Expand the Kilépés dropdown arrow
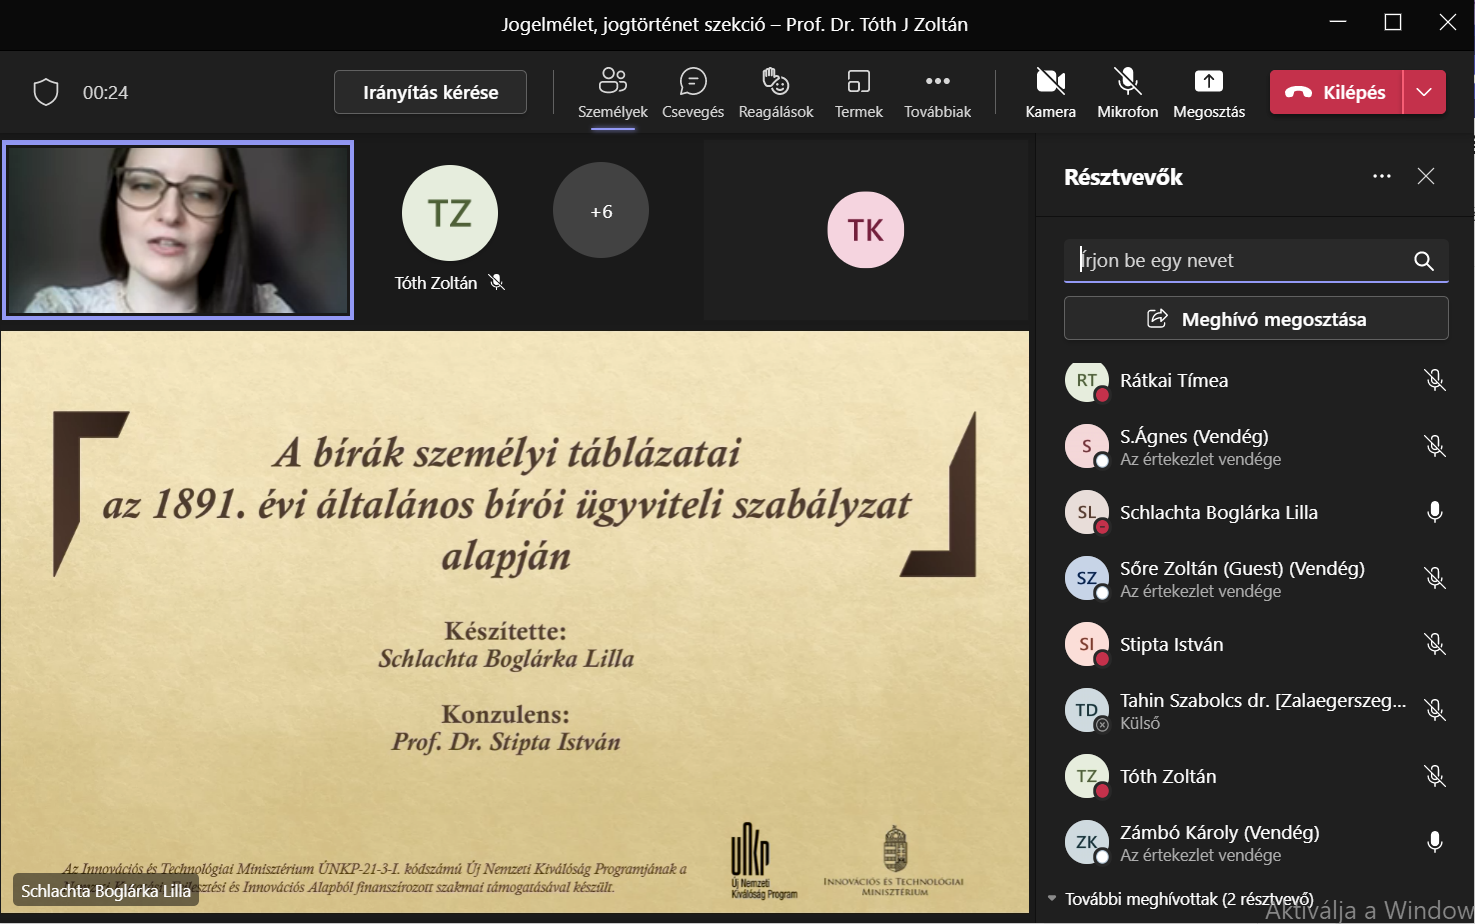1475x924 pixels. coord(1424,92)
